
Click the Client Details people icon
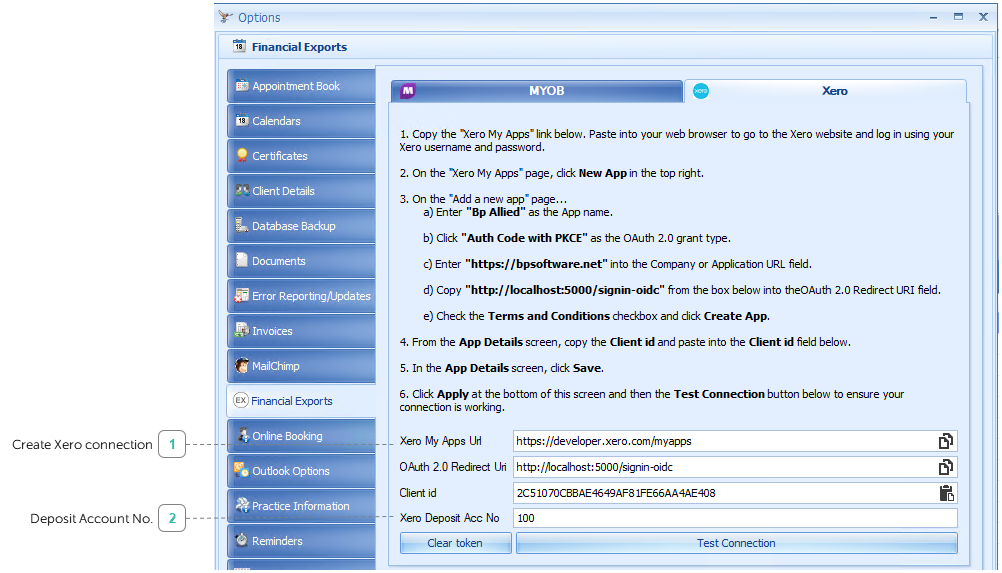(242, 190)
